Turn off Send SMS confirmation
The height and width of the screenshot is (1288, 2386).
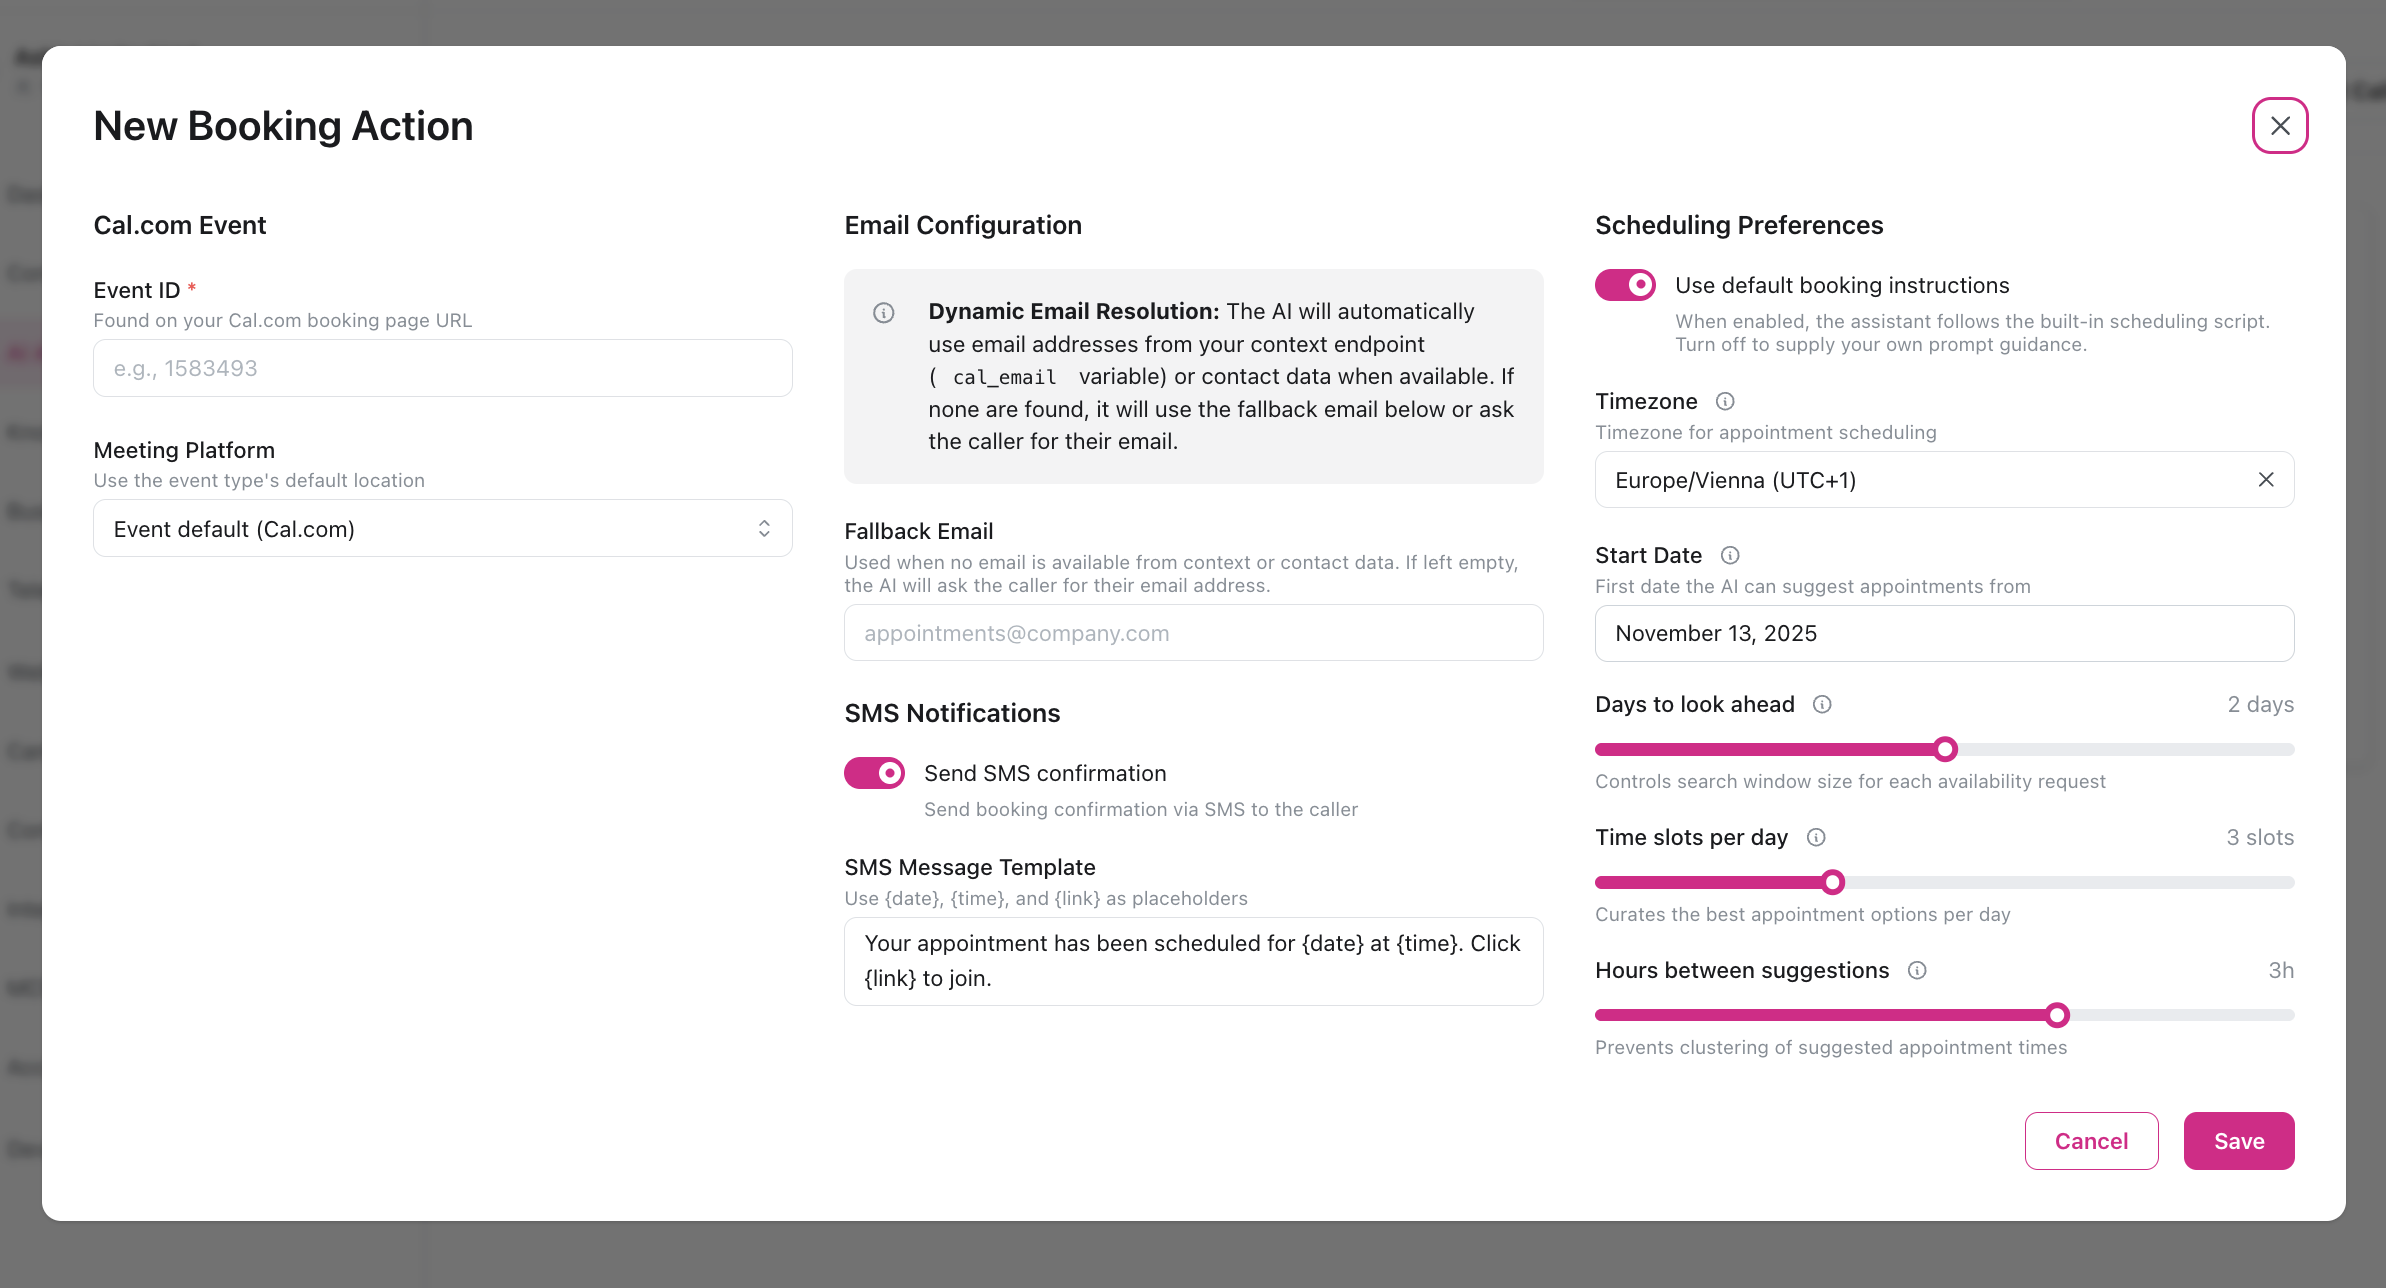coord(874,772)
